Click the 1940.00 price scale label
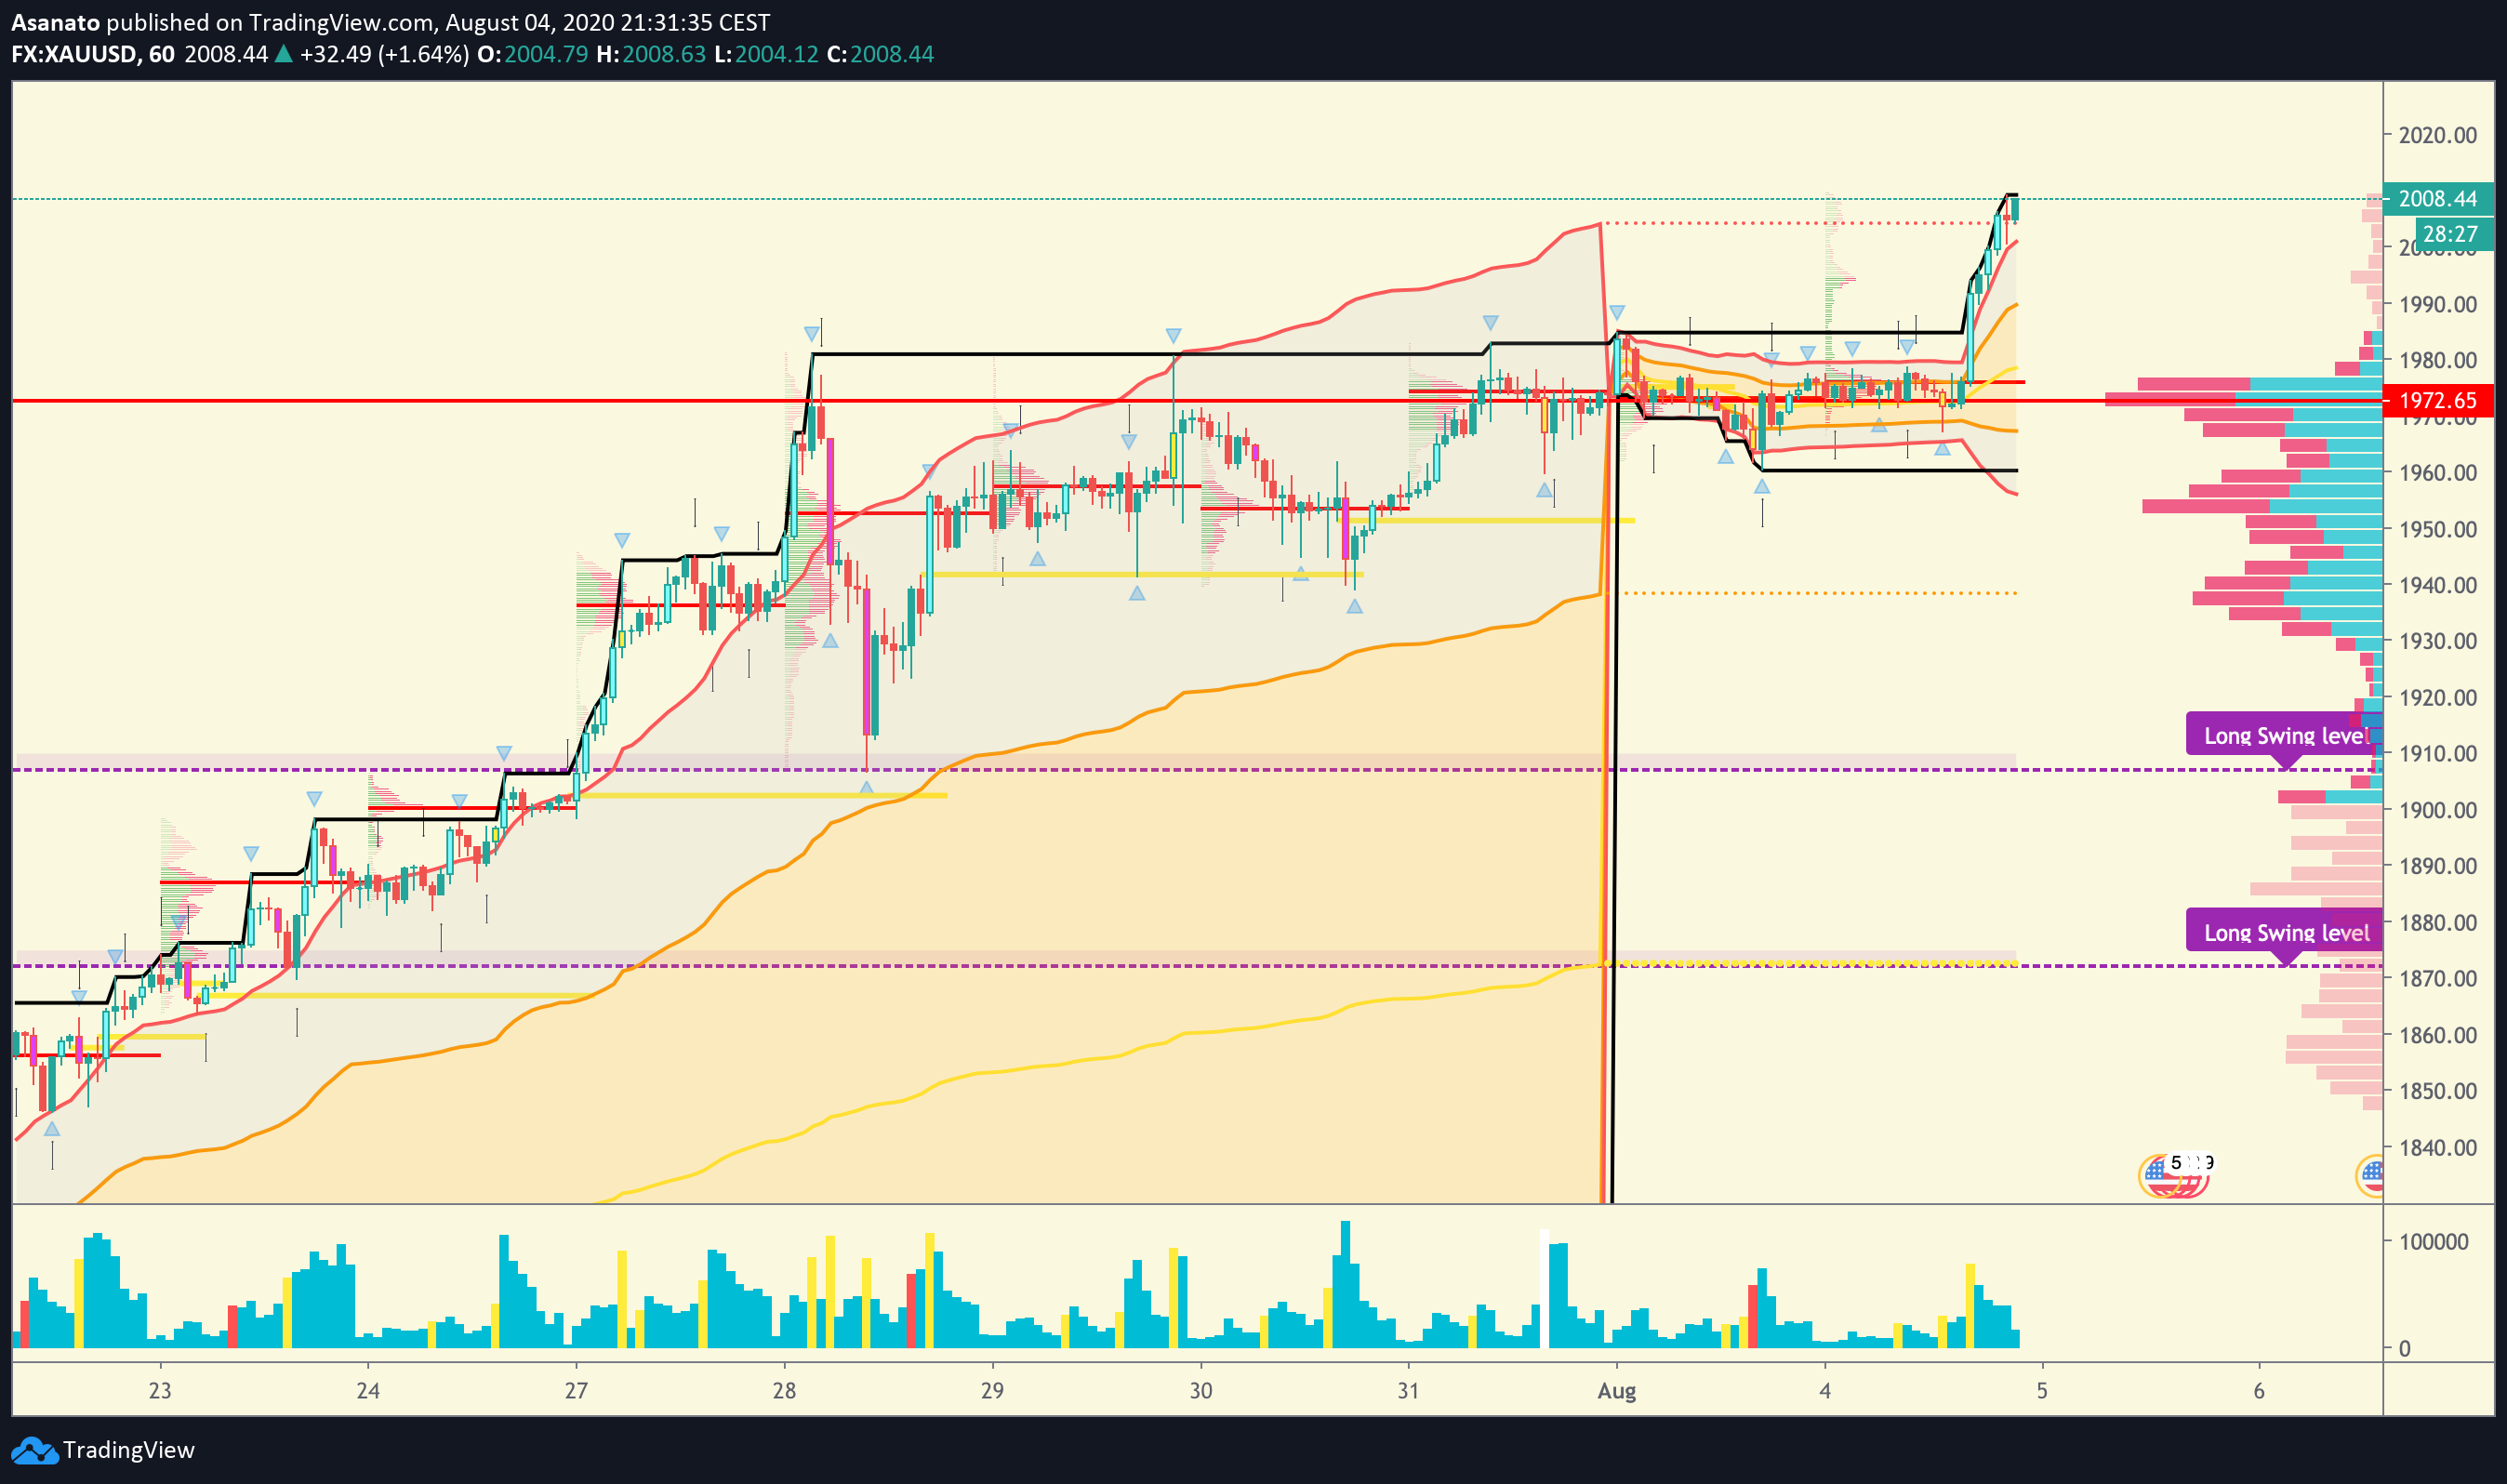 pyautogui.click(x=2438, y=585)
